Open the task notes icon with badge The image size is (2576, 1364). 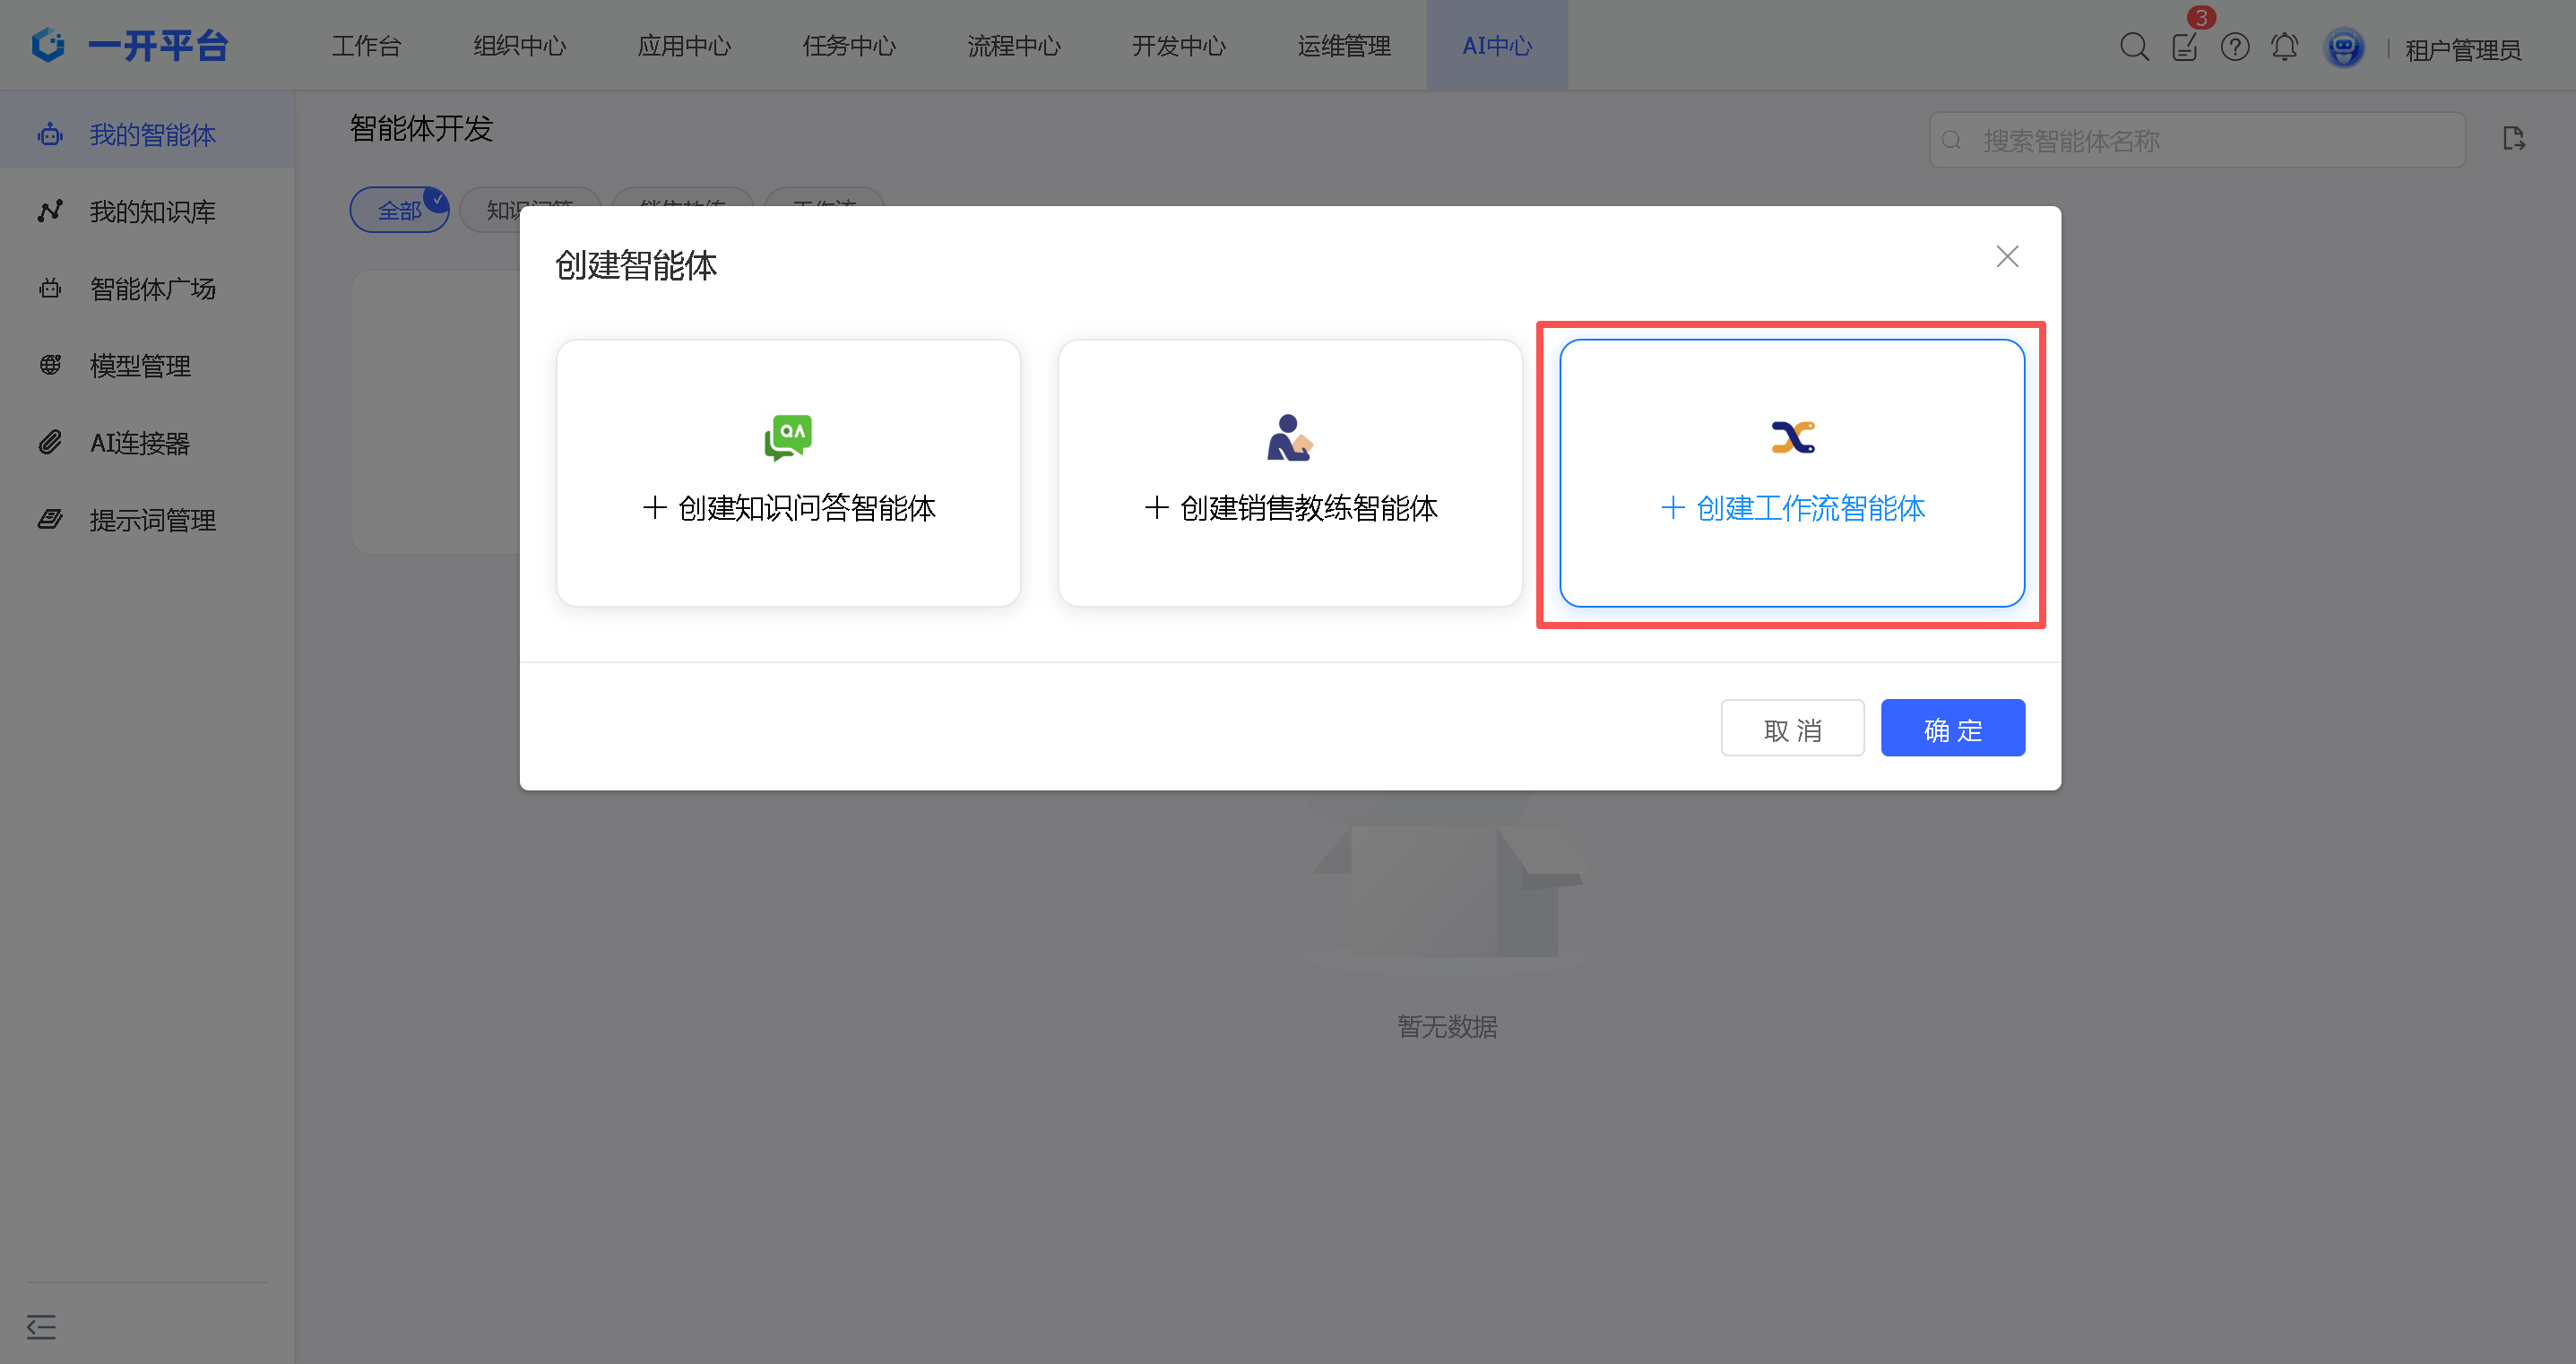click(x=2184, y=46)
